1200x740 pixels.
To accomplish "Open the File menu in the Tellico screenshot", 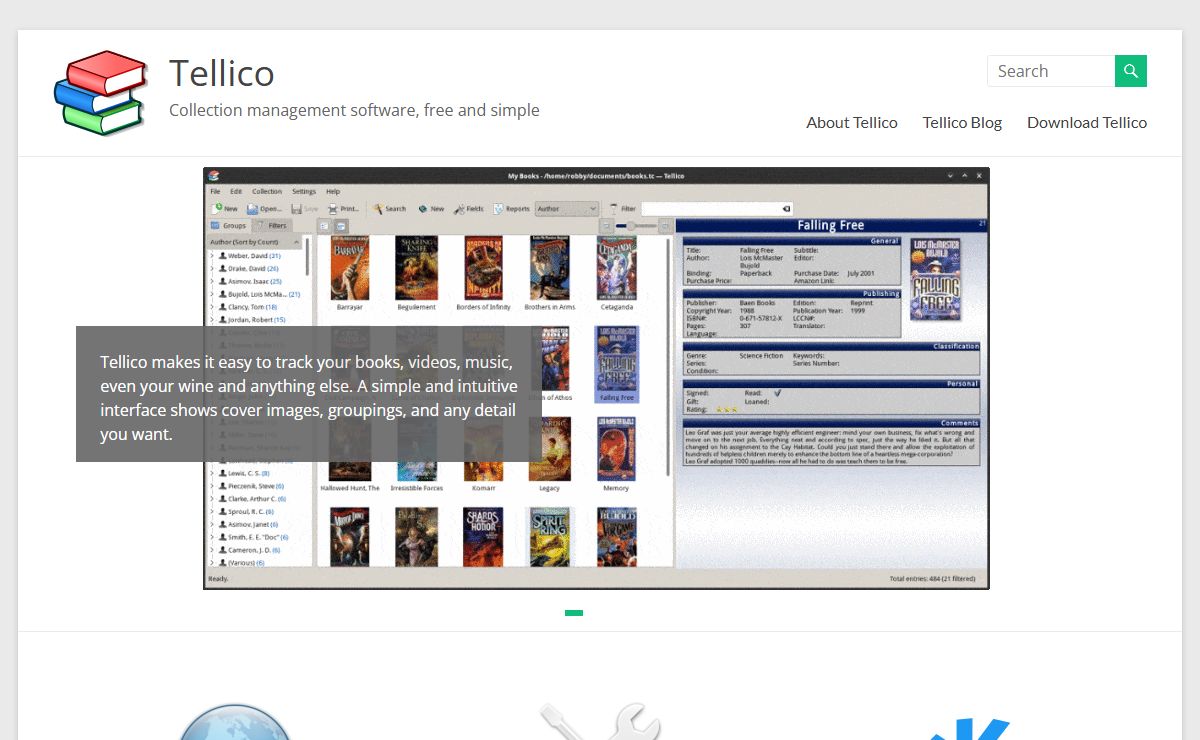I will tap(215, 191).
